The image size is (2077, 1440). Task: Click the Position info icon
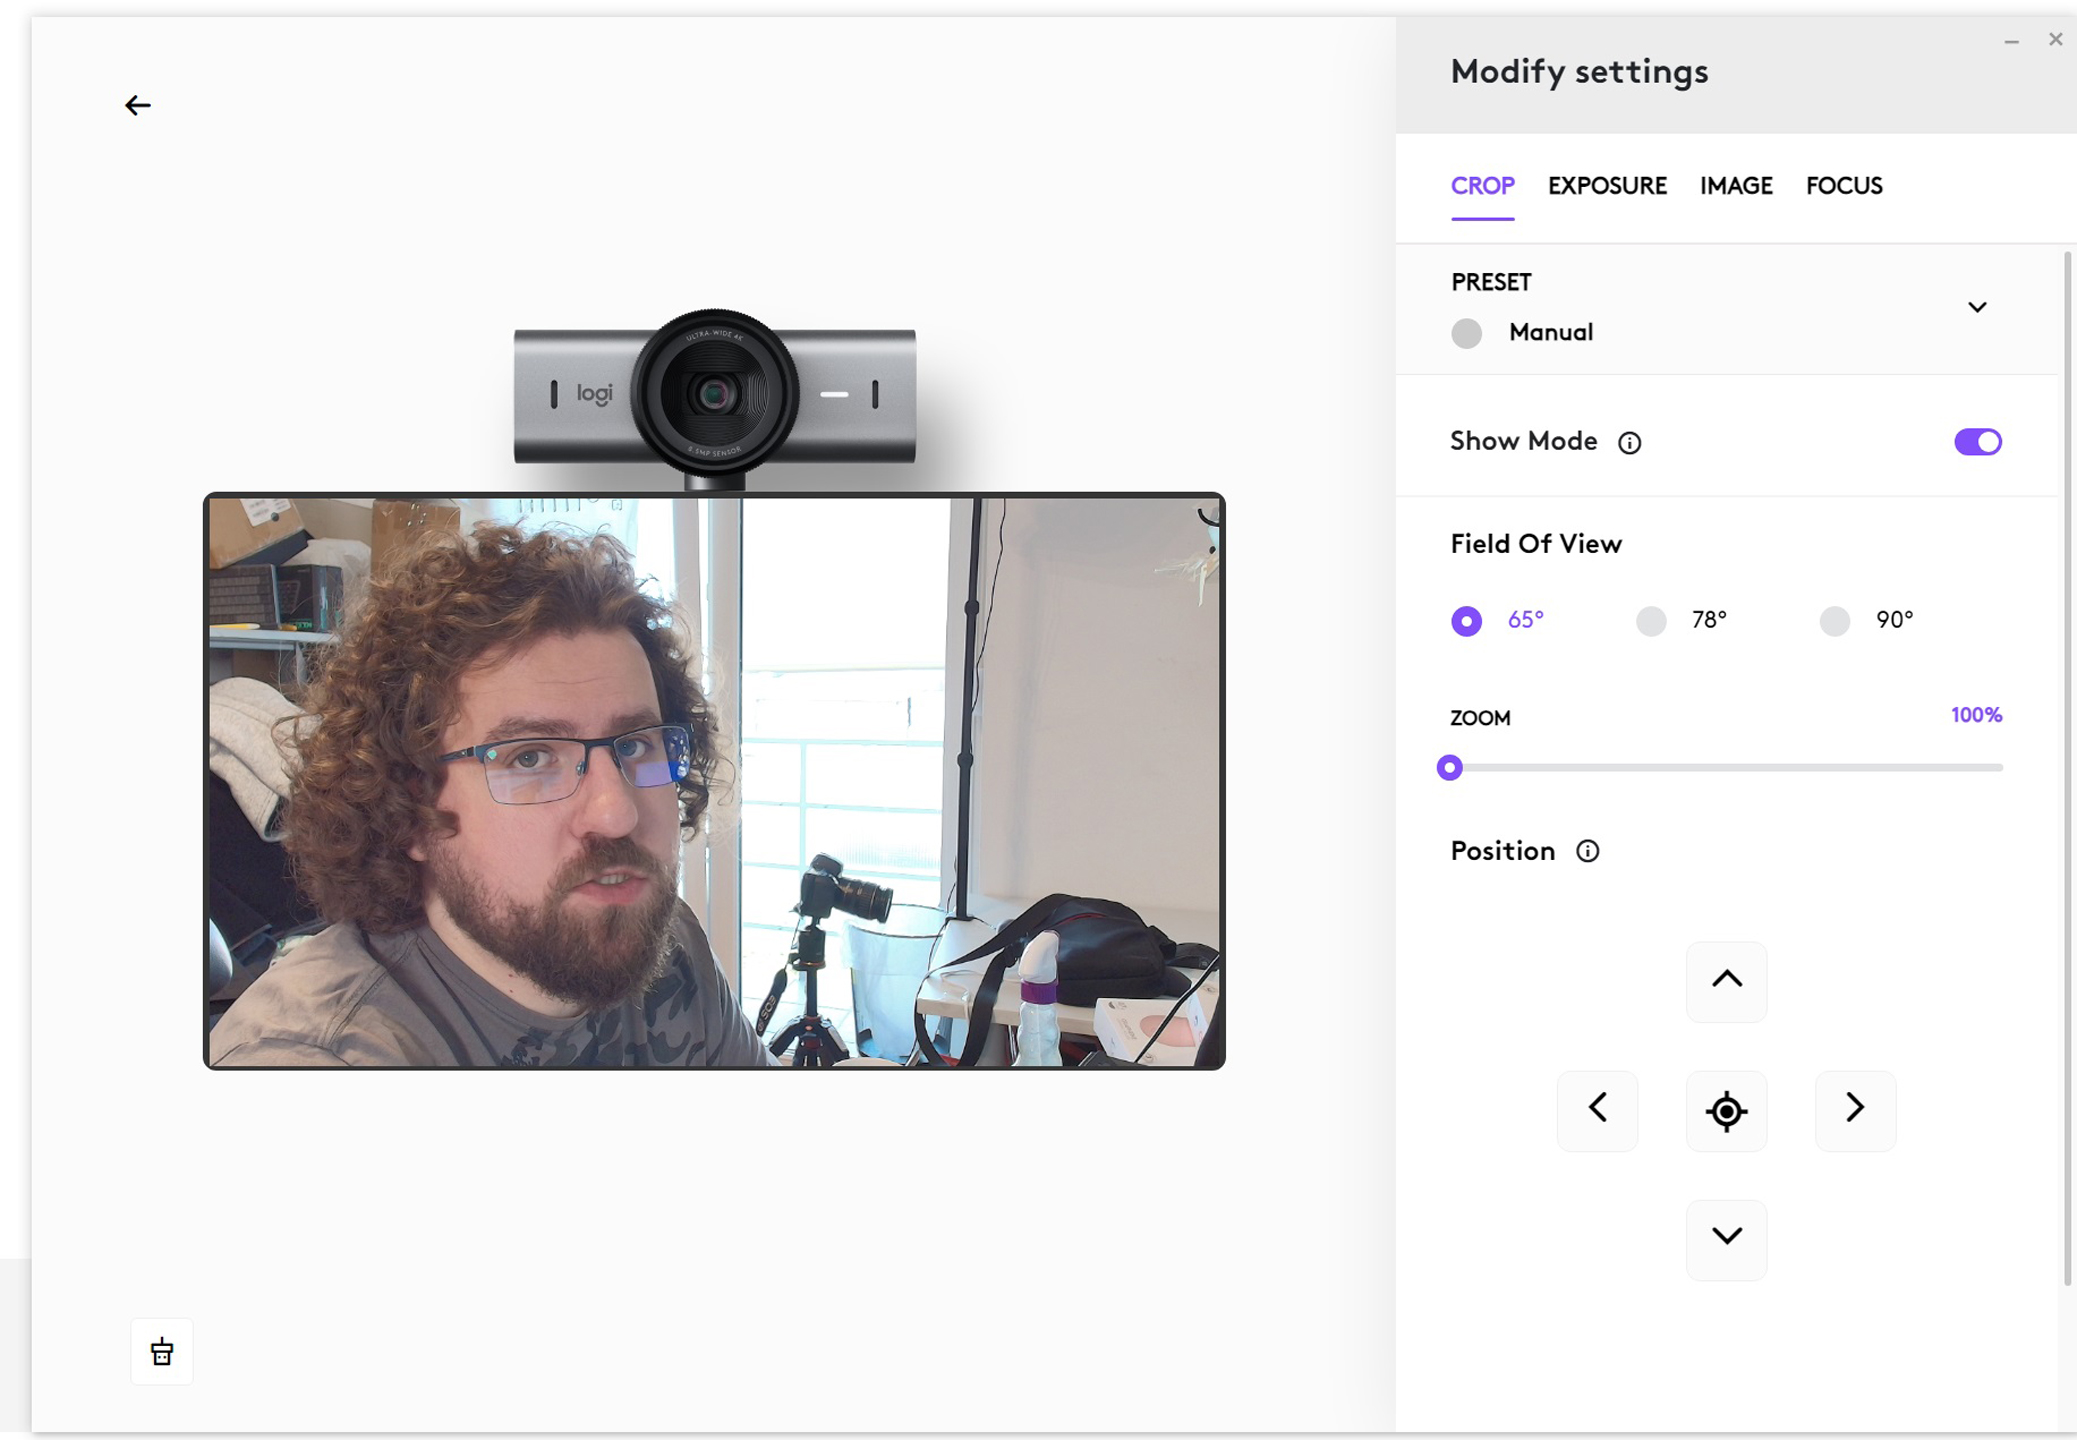pyautogui.click(x=1587, y=851)
